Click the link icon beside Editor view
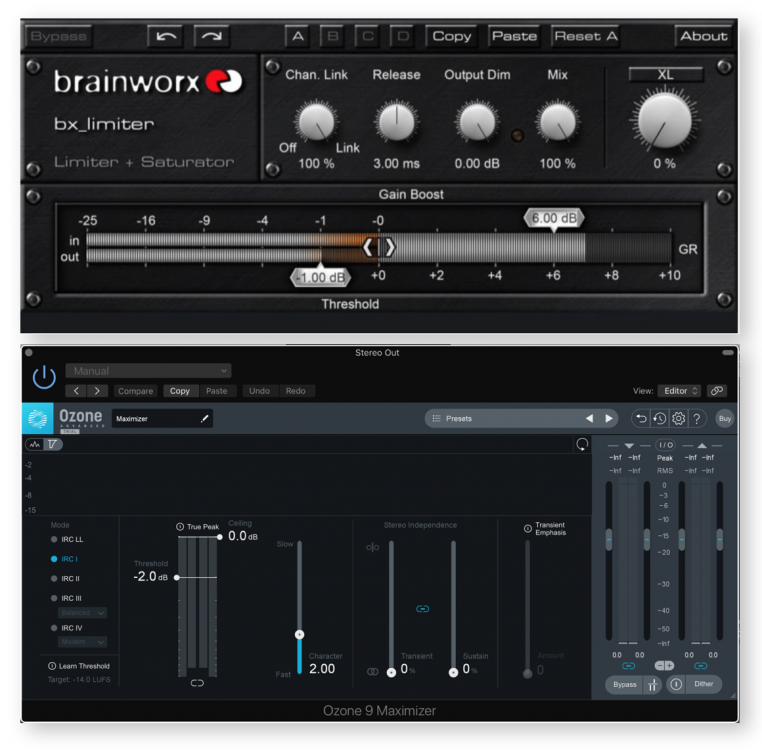 click(716, 391)
